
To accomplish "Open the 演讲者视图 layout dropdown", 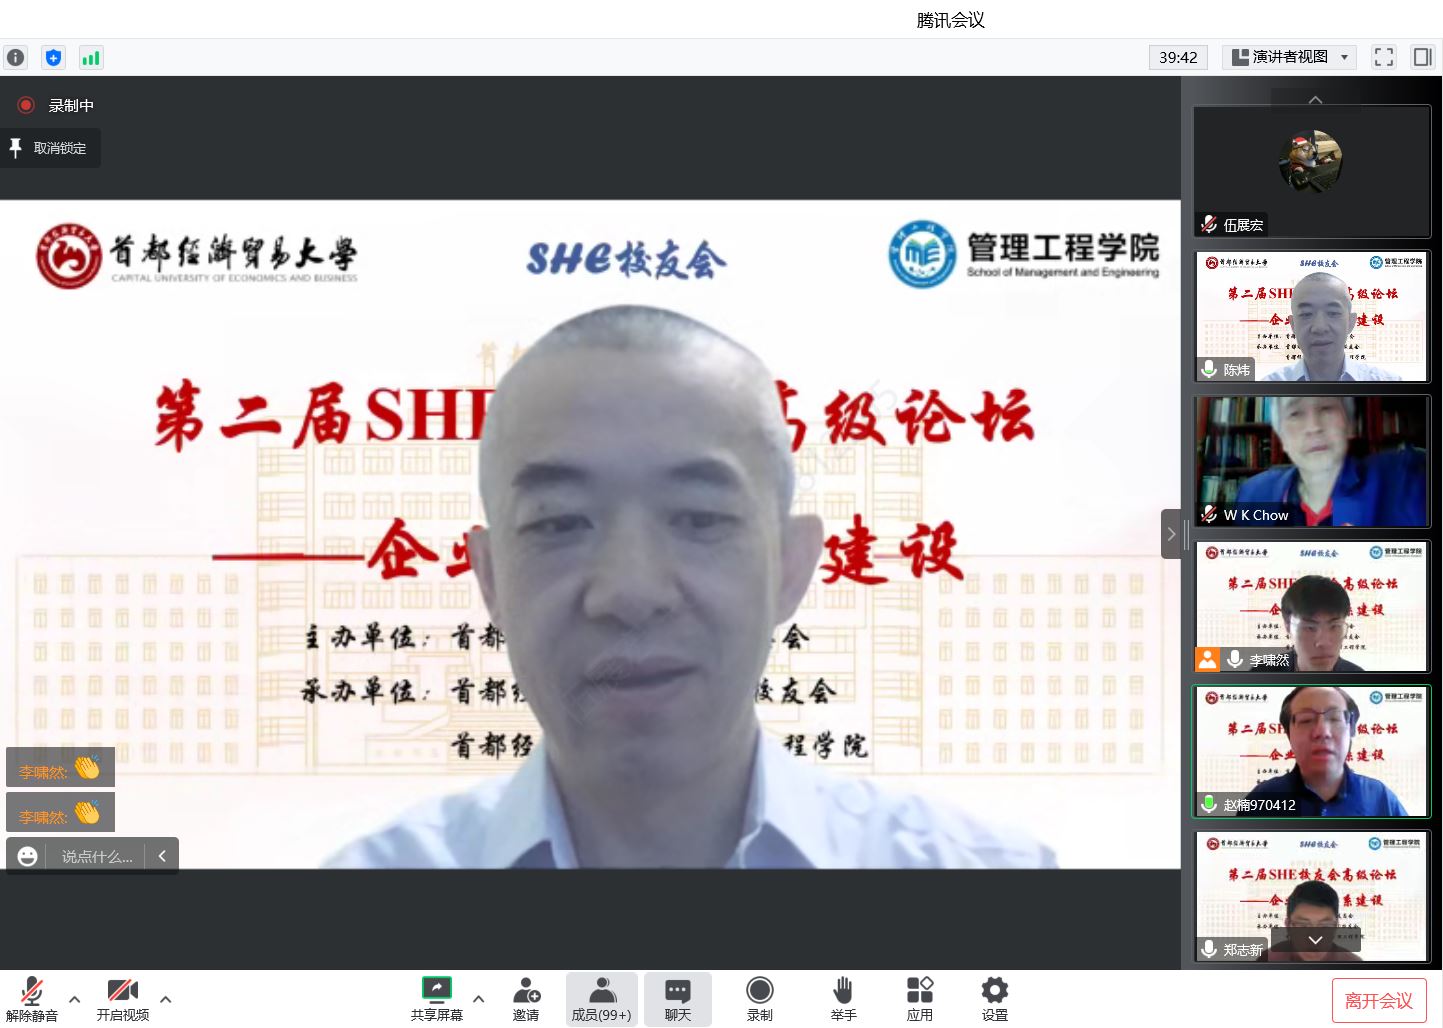I will [x=1289, y=57].
